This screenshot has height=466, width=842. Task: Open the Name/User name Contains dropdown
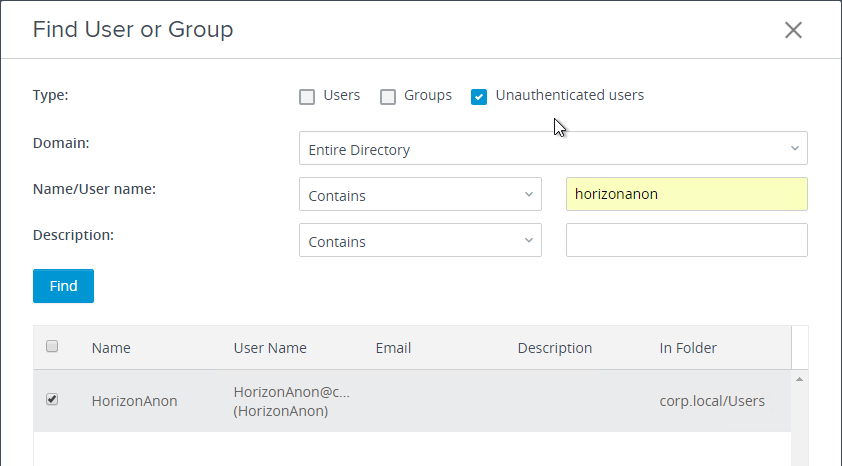420,194
